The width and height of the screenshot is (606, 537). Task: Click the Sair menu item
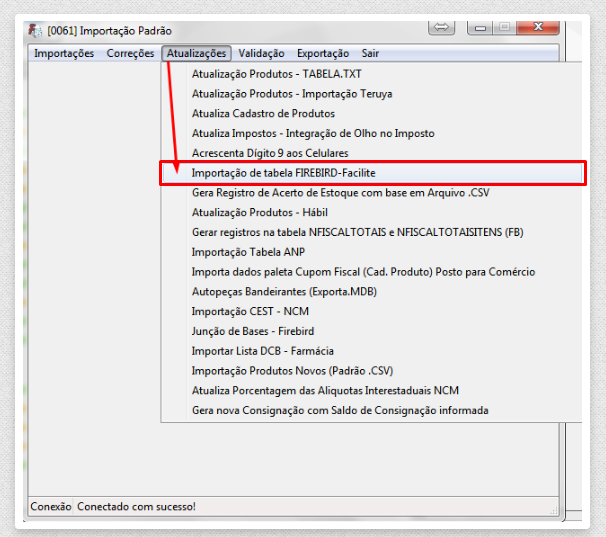click(x=370, y=53)
